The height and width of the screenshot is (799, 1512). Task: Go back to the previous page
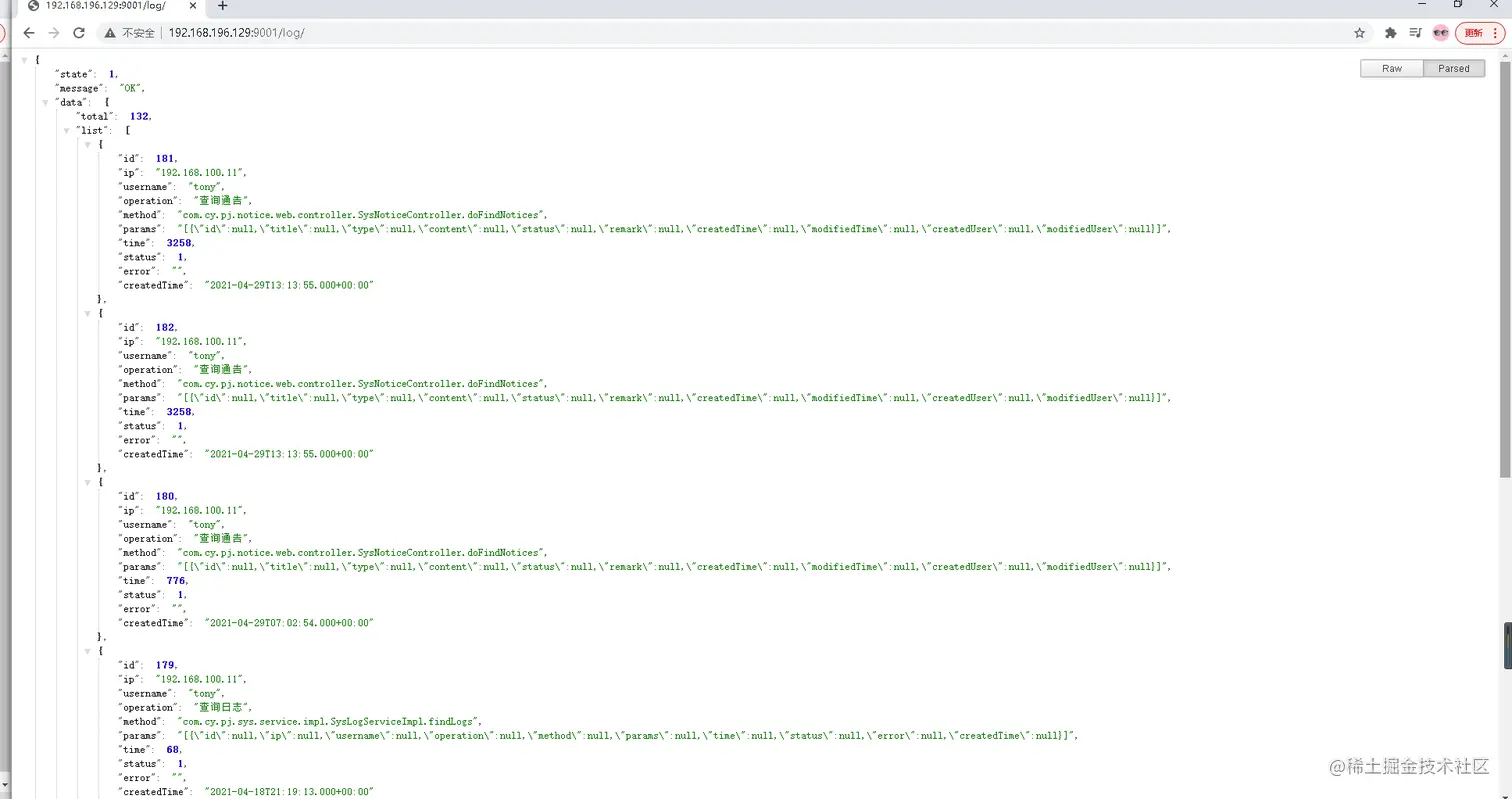29,33
